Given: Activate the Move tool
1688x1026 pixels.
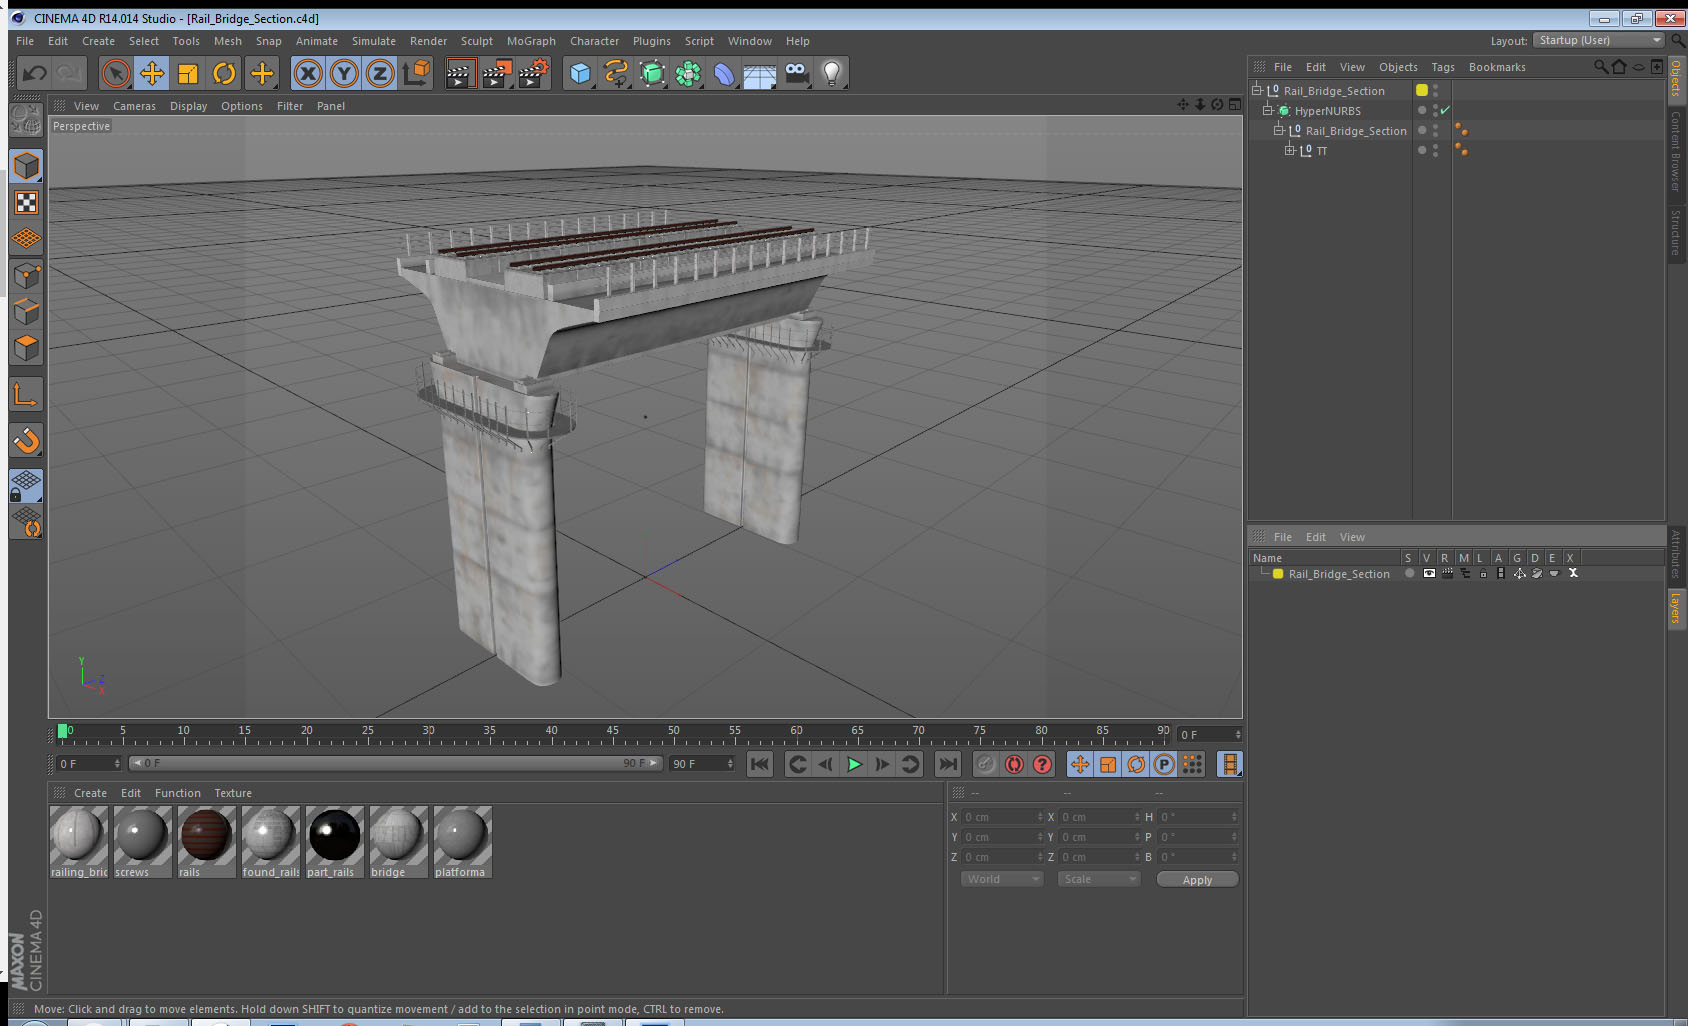Looking at the screenshot, I should pos(152,73).
